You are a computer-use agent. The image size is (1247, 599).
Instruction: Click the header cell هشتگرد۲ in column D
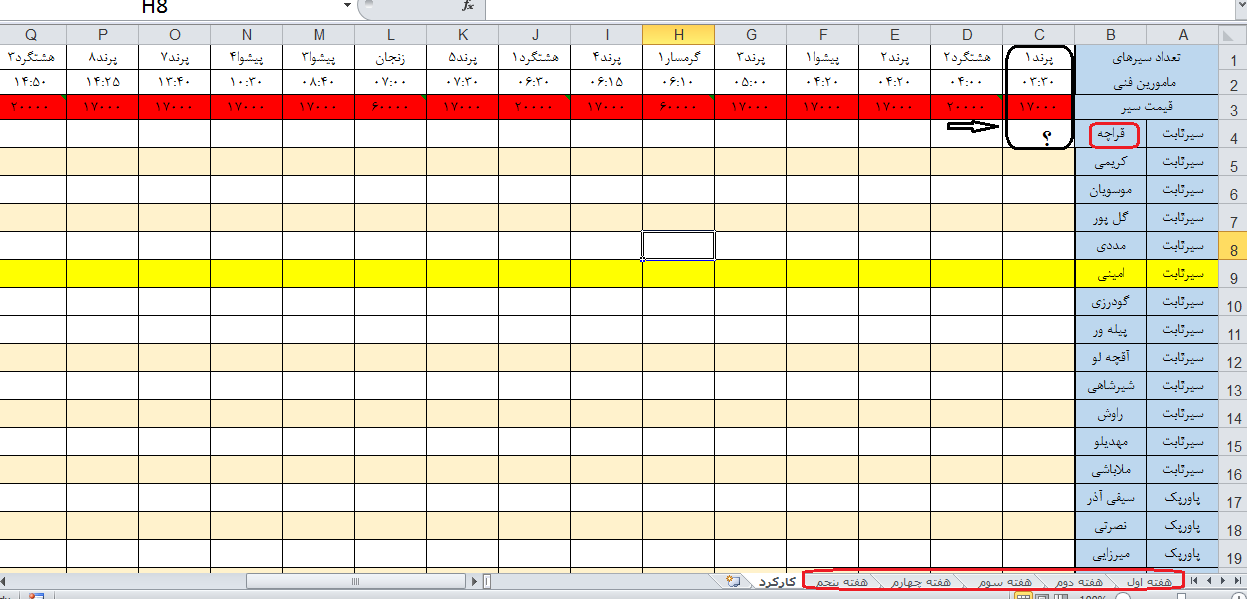(x=966, y=57)
